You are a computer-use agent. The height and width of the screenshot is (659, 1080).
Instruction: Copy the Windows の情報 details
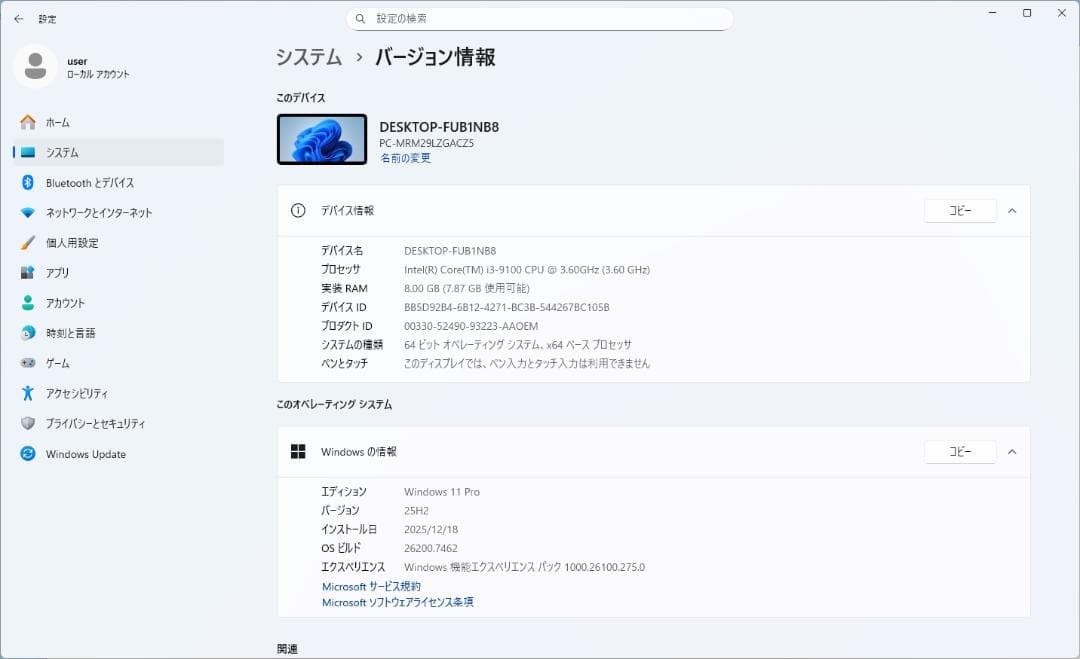pyautogui.click(x=959, y=451)
